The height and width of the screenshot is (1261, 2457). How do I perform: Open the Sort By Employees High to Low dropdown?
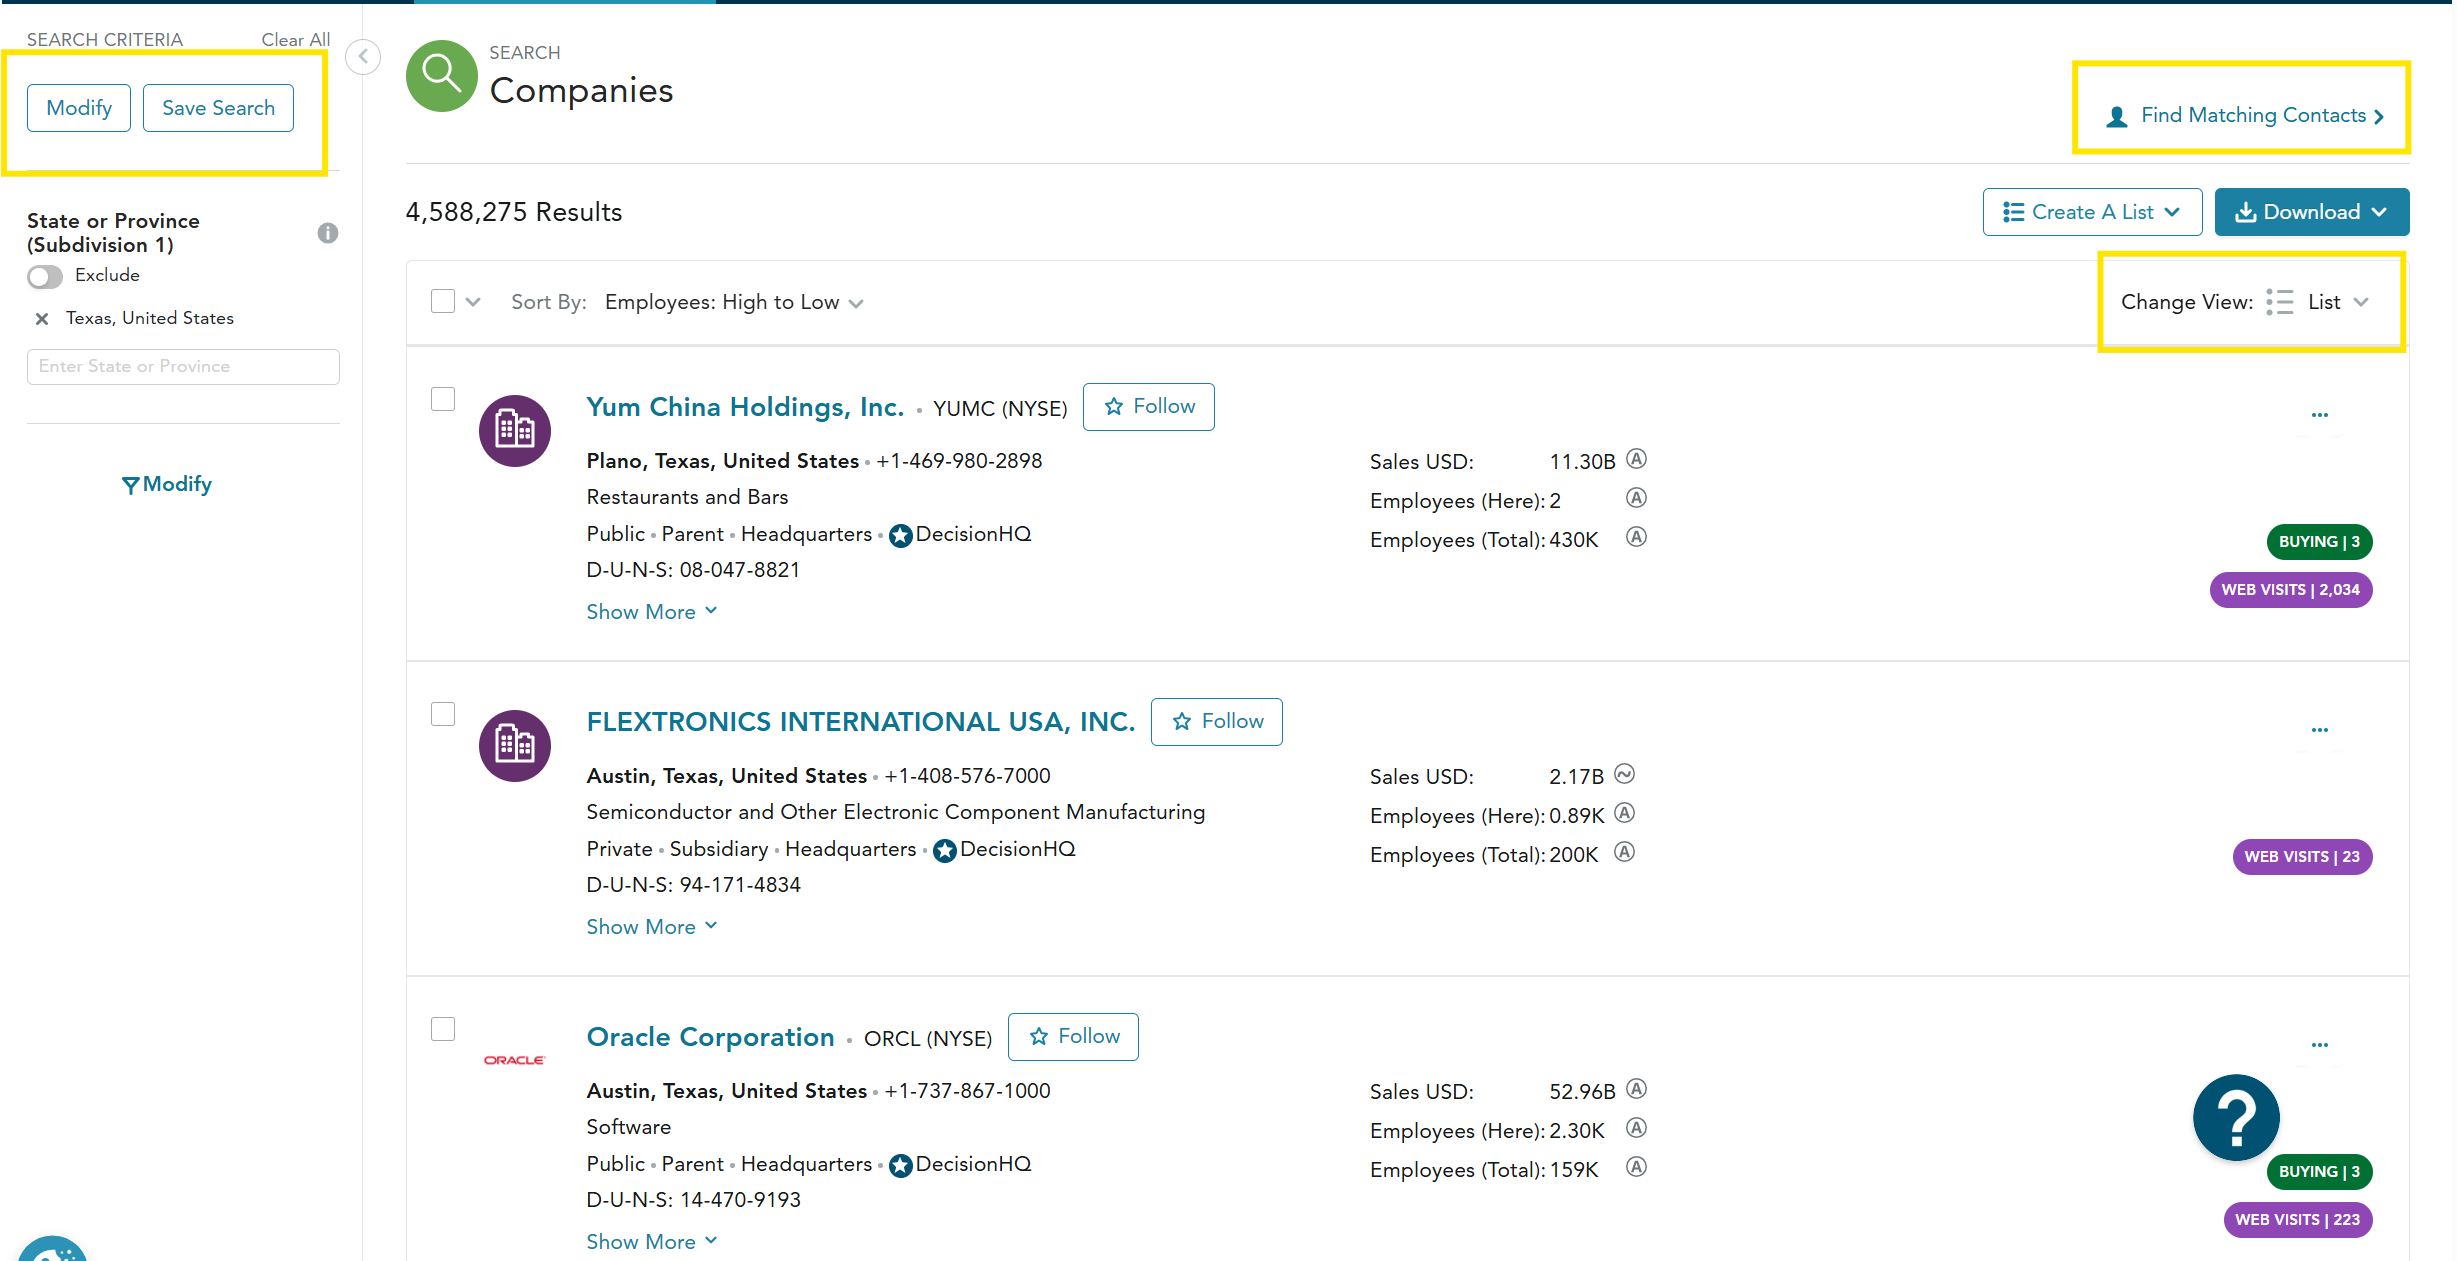coord(734,302)
